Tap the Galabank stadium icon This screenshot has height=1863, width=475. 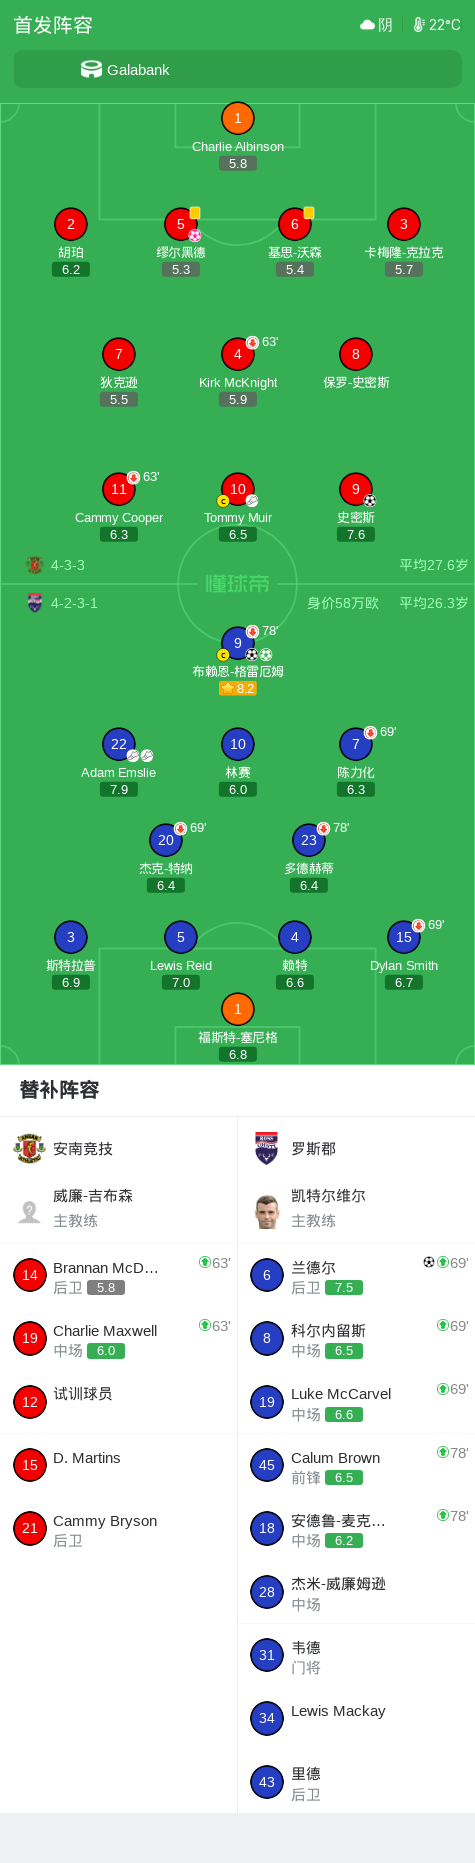(x=91, y=69)
